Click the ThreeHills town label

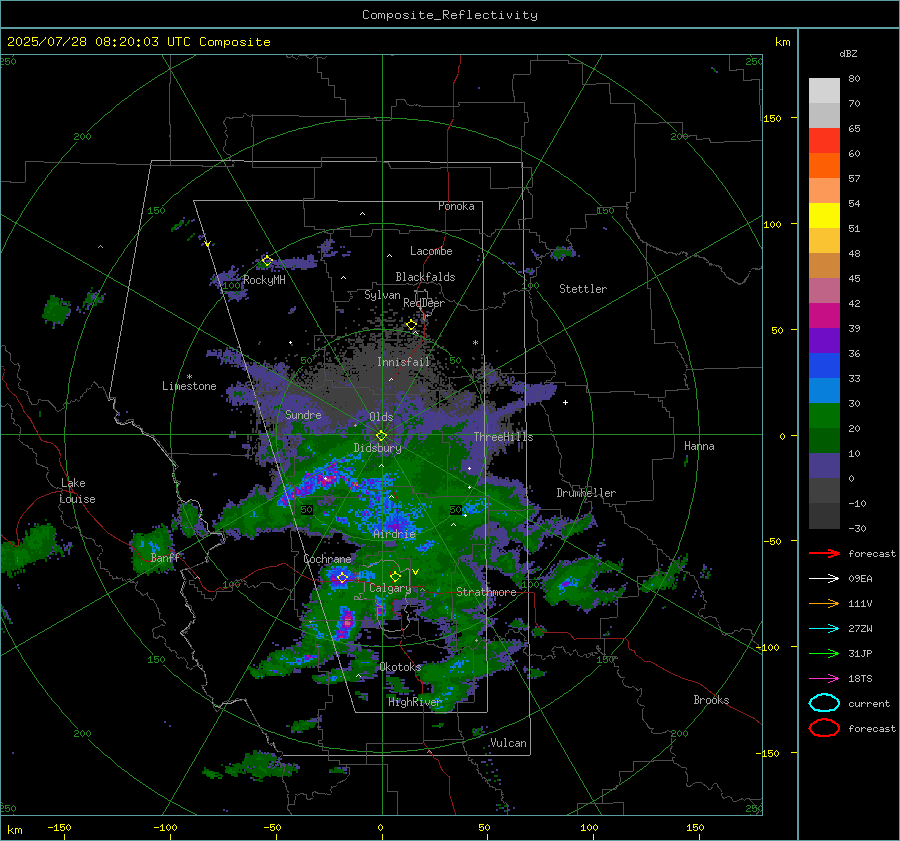pyautogui.click(x=503, y=437)
